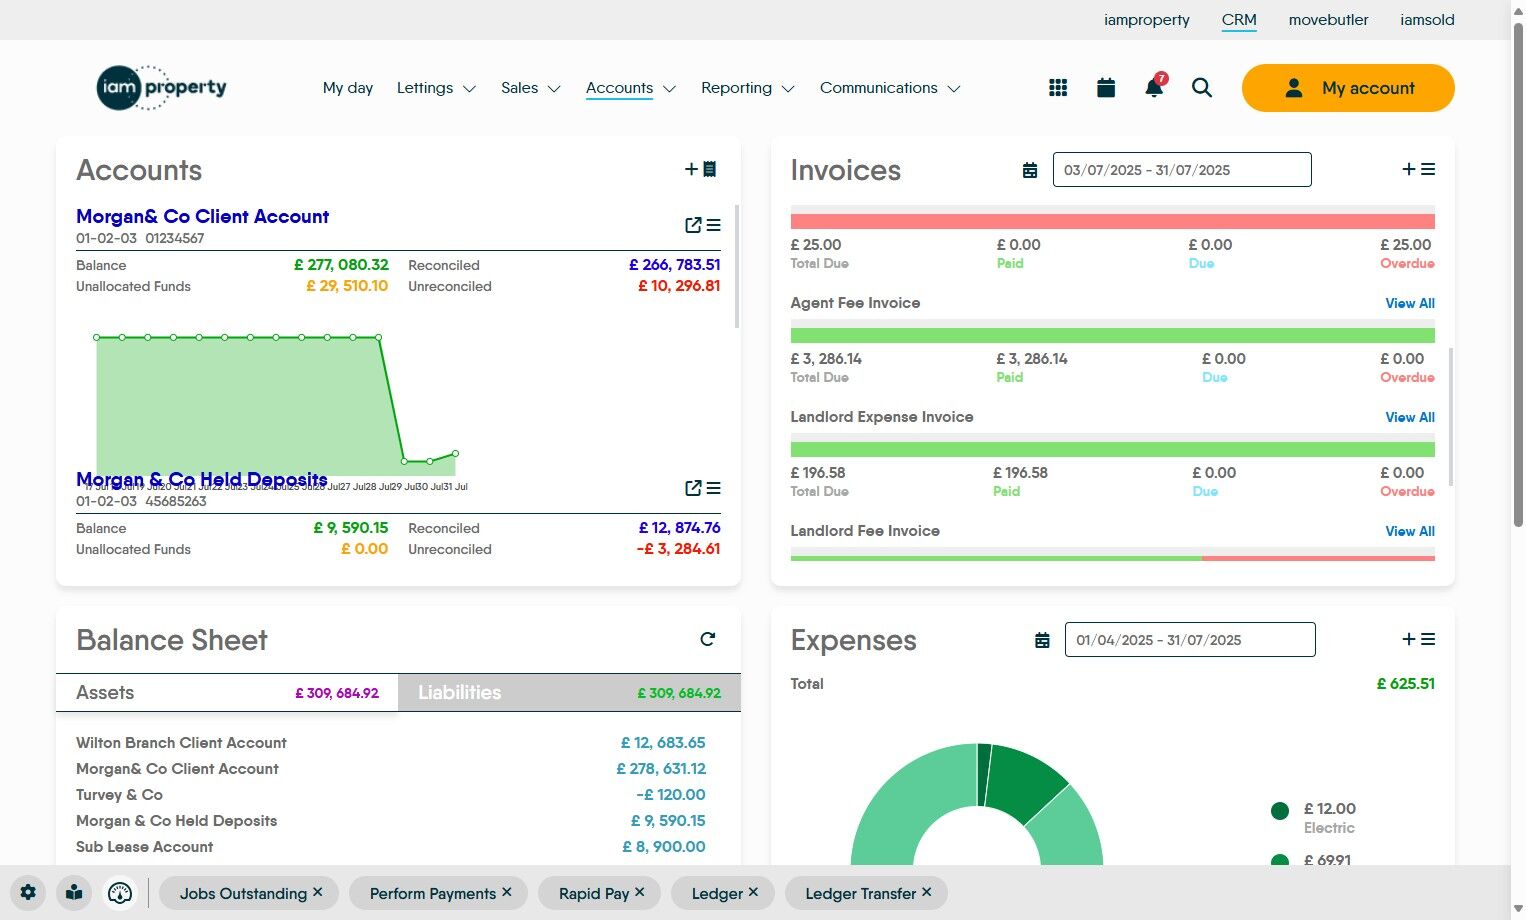Click the £ 625.51 expenses total
1526x920 pixels.
pyautogui.click(x=1405, y=684)
